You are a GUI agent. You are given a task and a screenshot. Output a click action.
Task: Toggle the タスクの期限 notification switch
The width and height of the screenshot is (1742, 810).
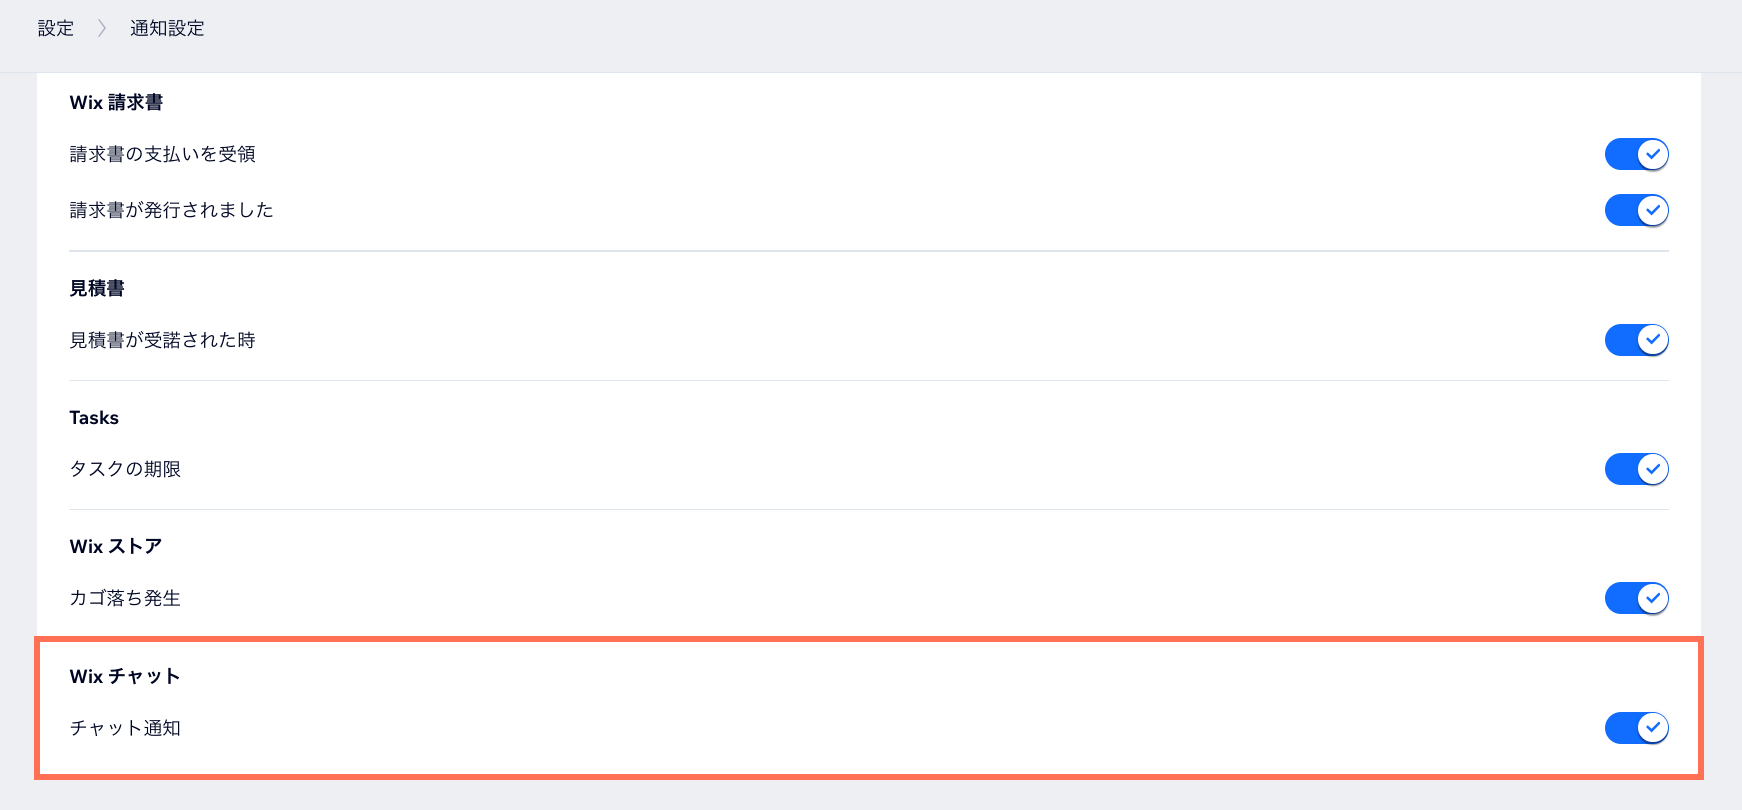(x=1636, y=469)
